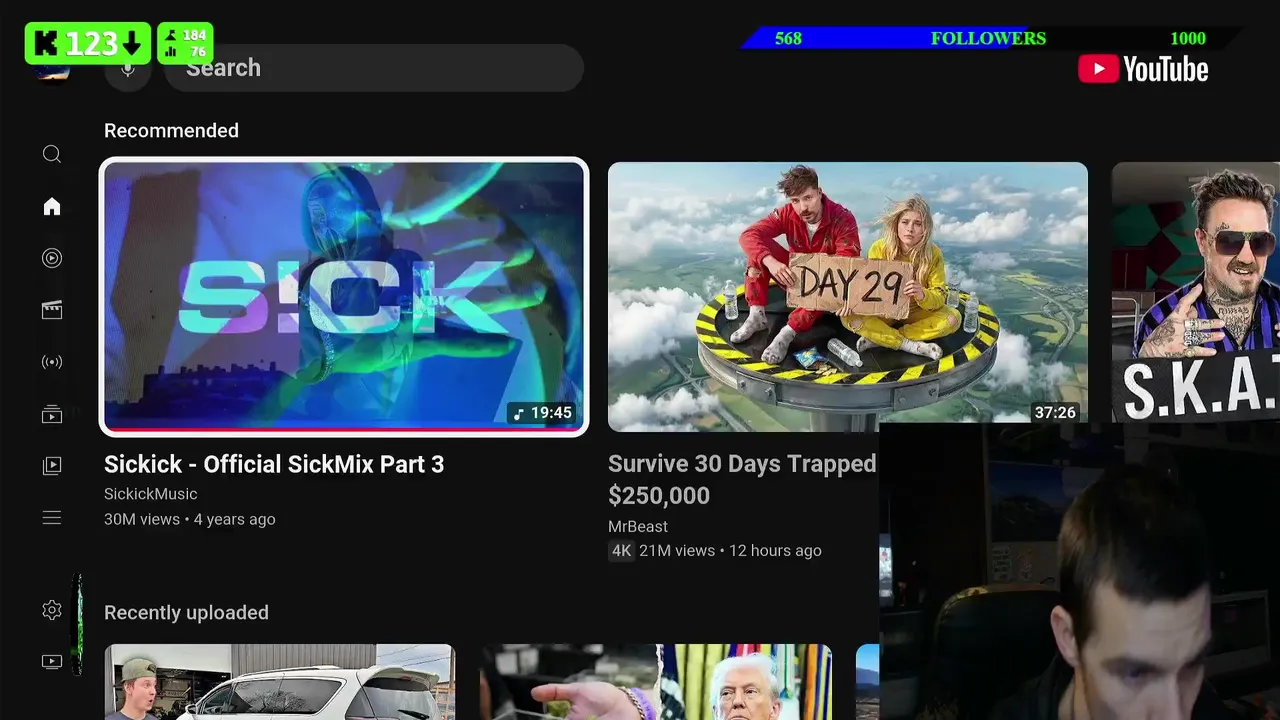Screen dimensions: 1280x720
Task: Click the '568' follower count
Action: coord(788,38)
